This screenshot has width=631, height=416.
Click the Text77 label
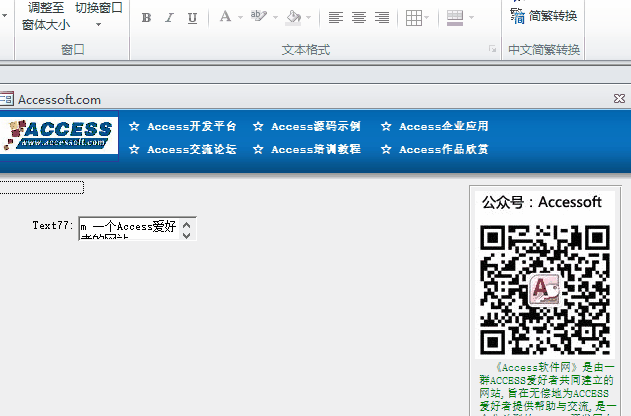click(53, 225)
